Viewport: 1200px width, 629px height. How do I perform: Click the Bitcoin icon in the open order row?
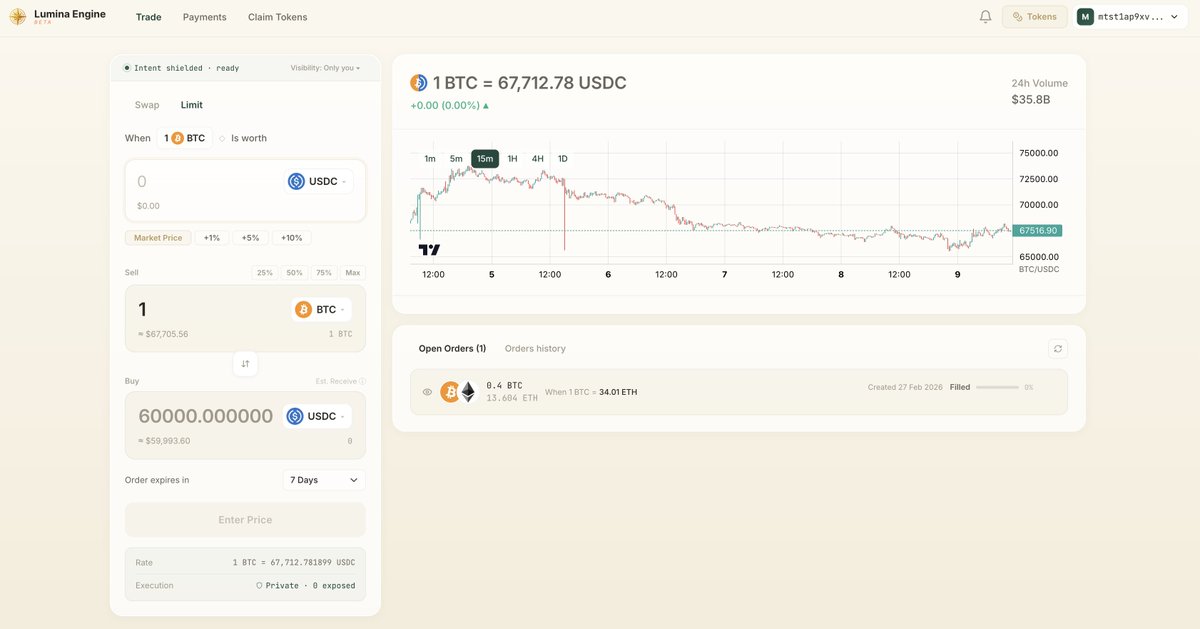pyautogui.click(x=450, y=392)
